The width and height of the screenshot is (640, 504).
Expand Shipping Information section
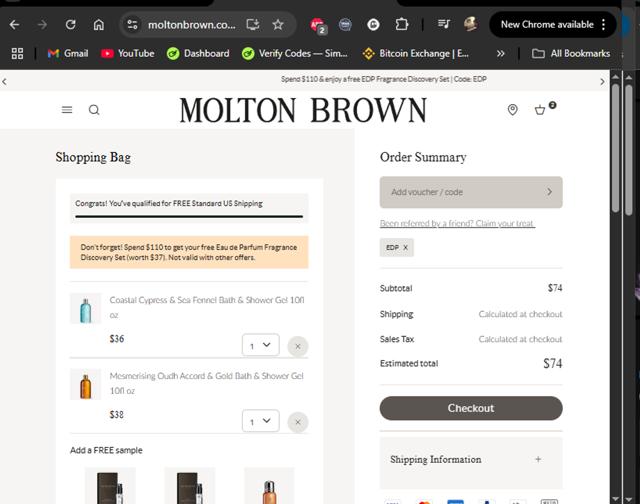[x=471, y=460]
